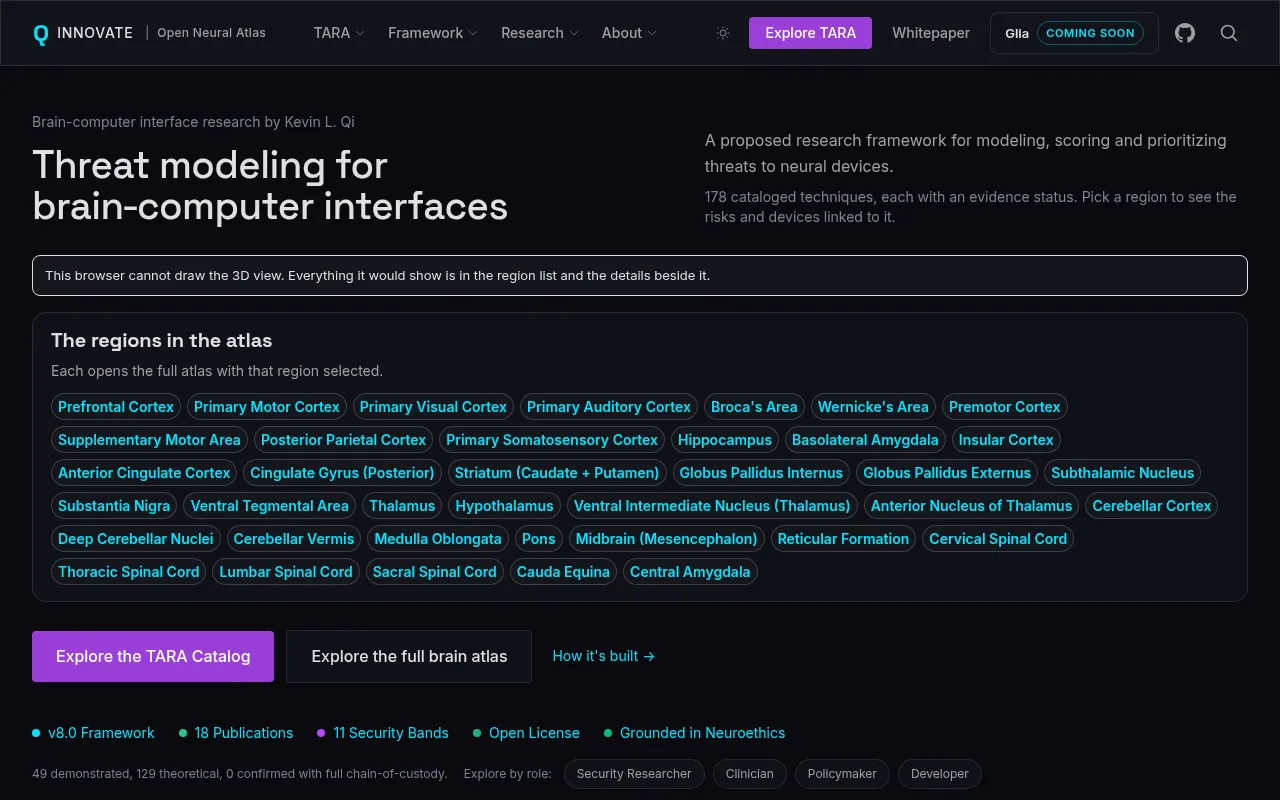Open the Deep Cerebellar Nuclei region

[x=136, y=539]
